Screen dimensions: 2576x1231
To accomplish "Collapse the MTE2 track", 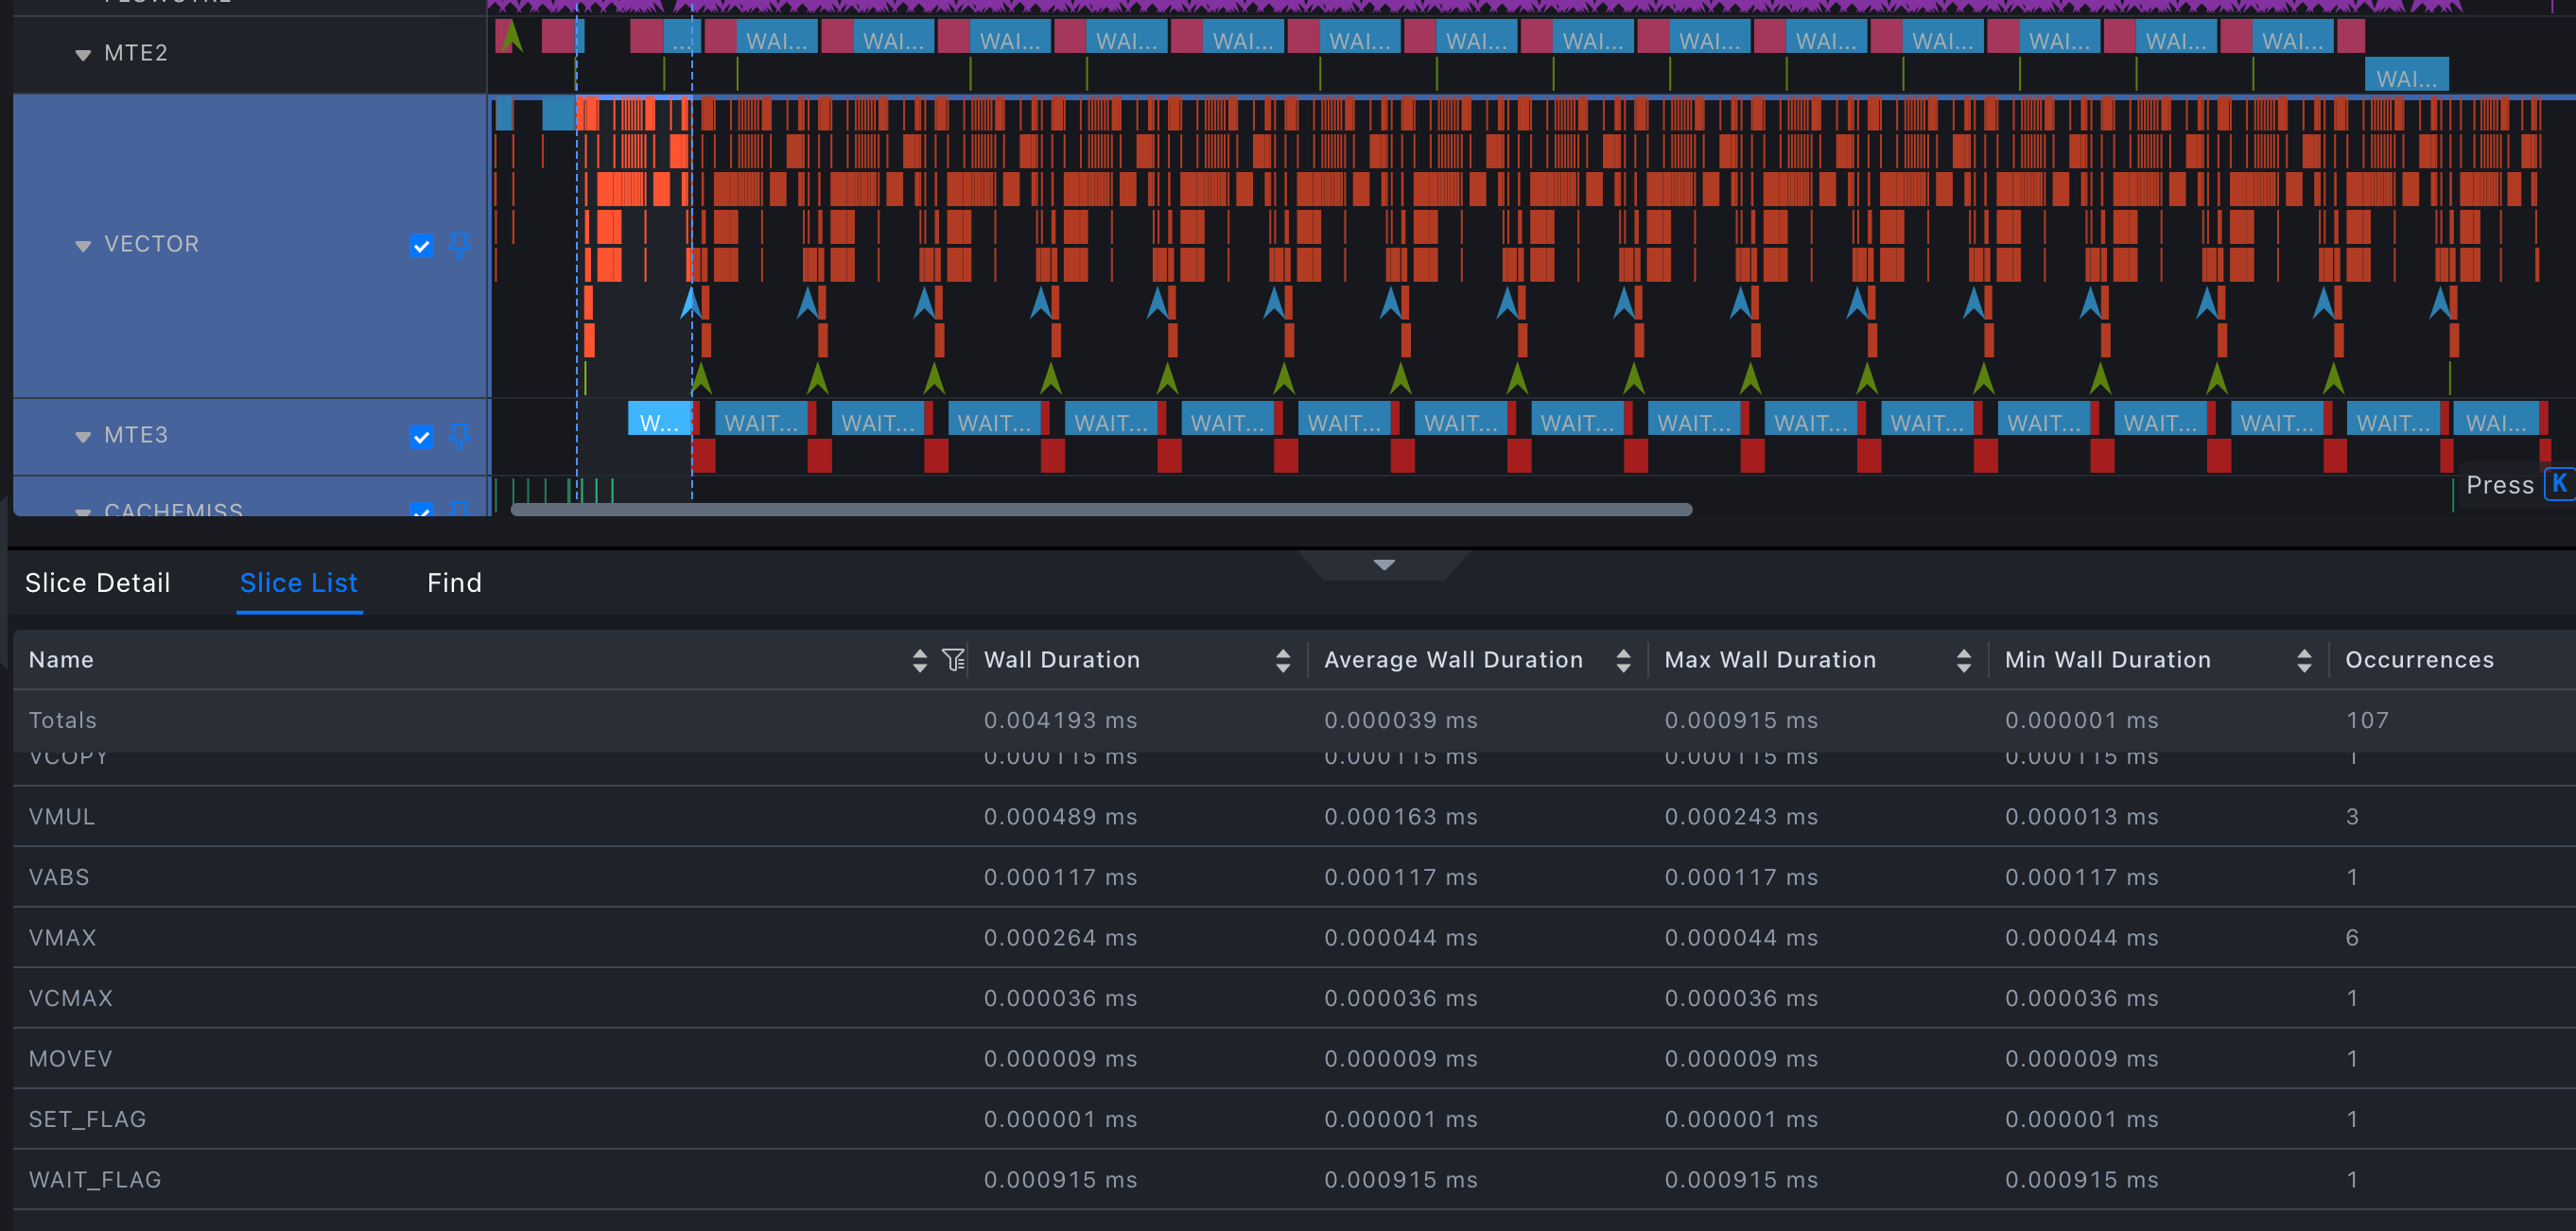I will [83, 54].
